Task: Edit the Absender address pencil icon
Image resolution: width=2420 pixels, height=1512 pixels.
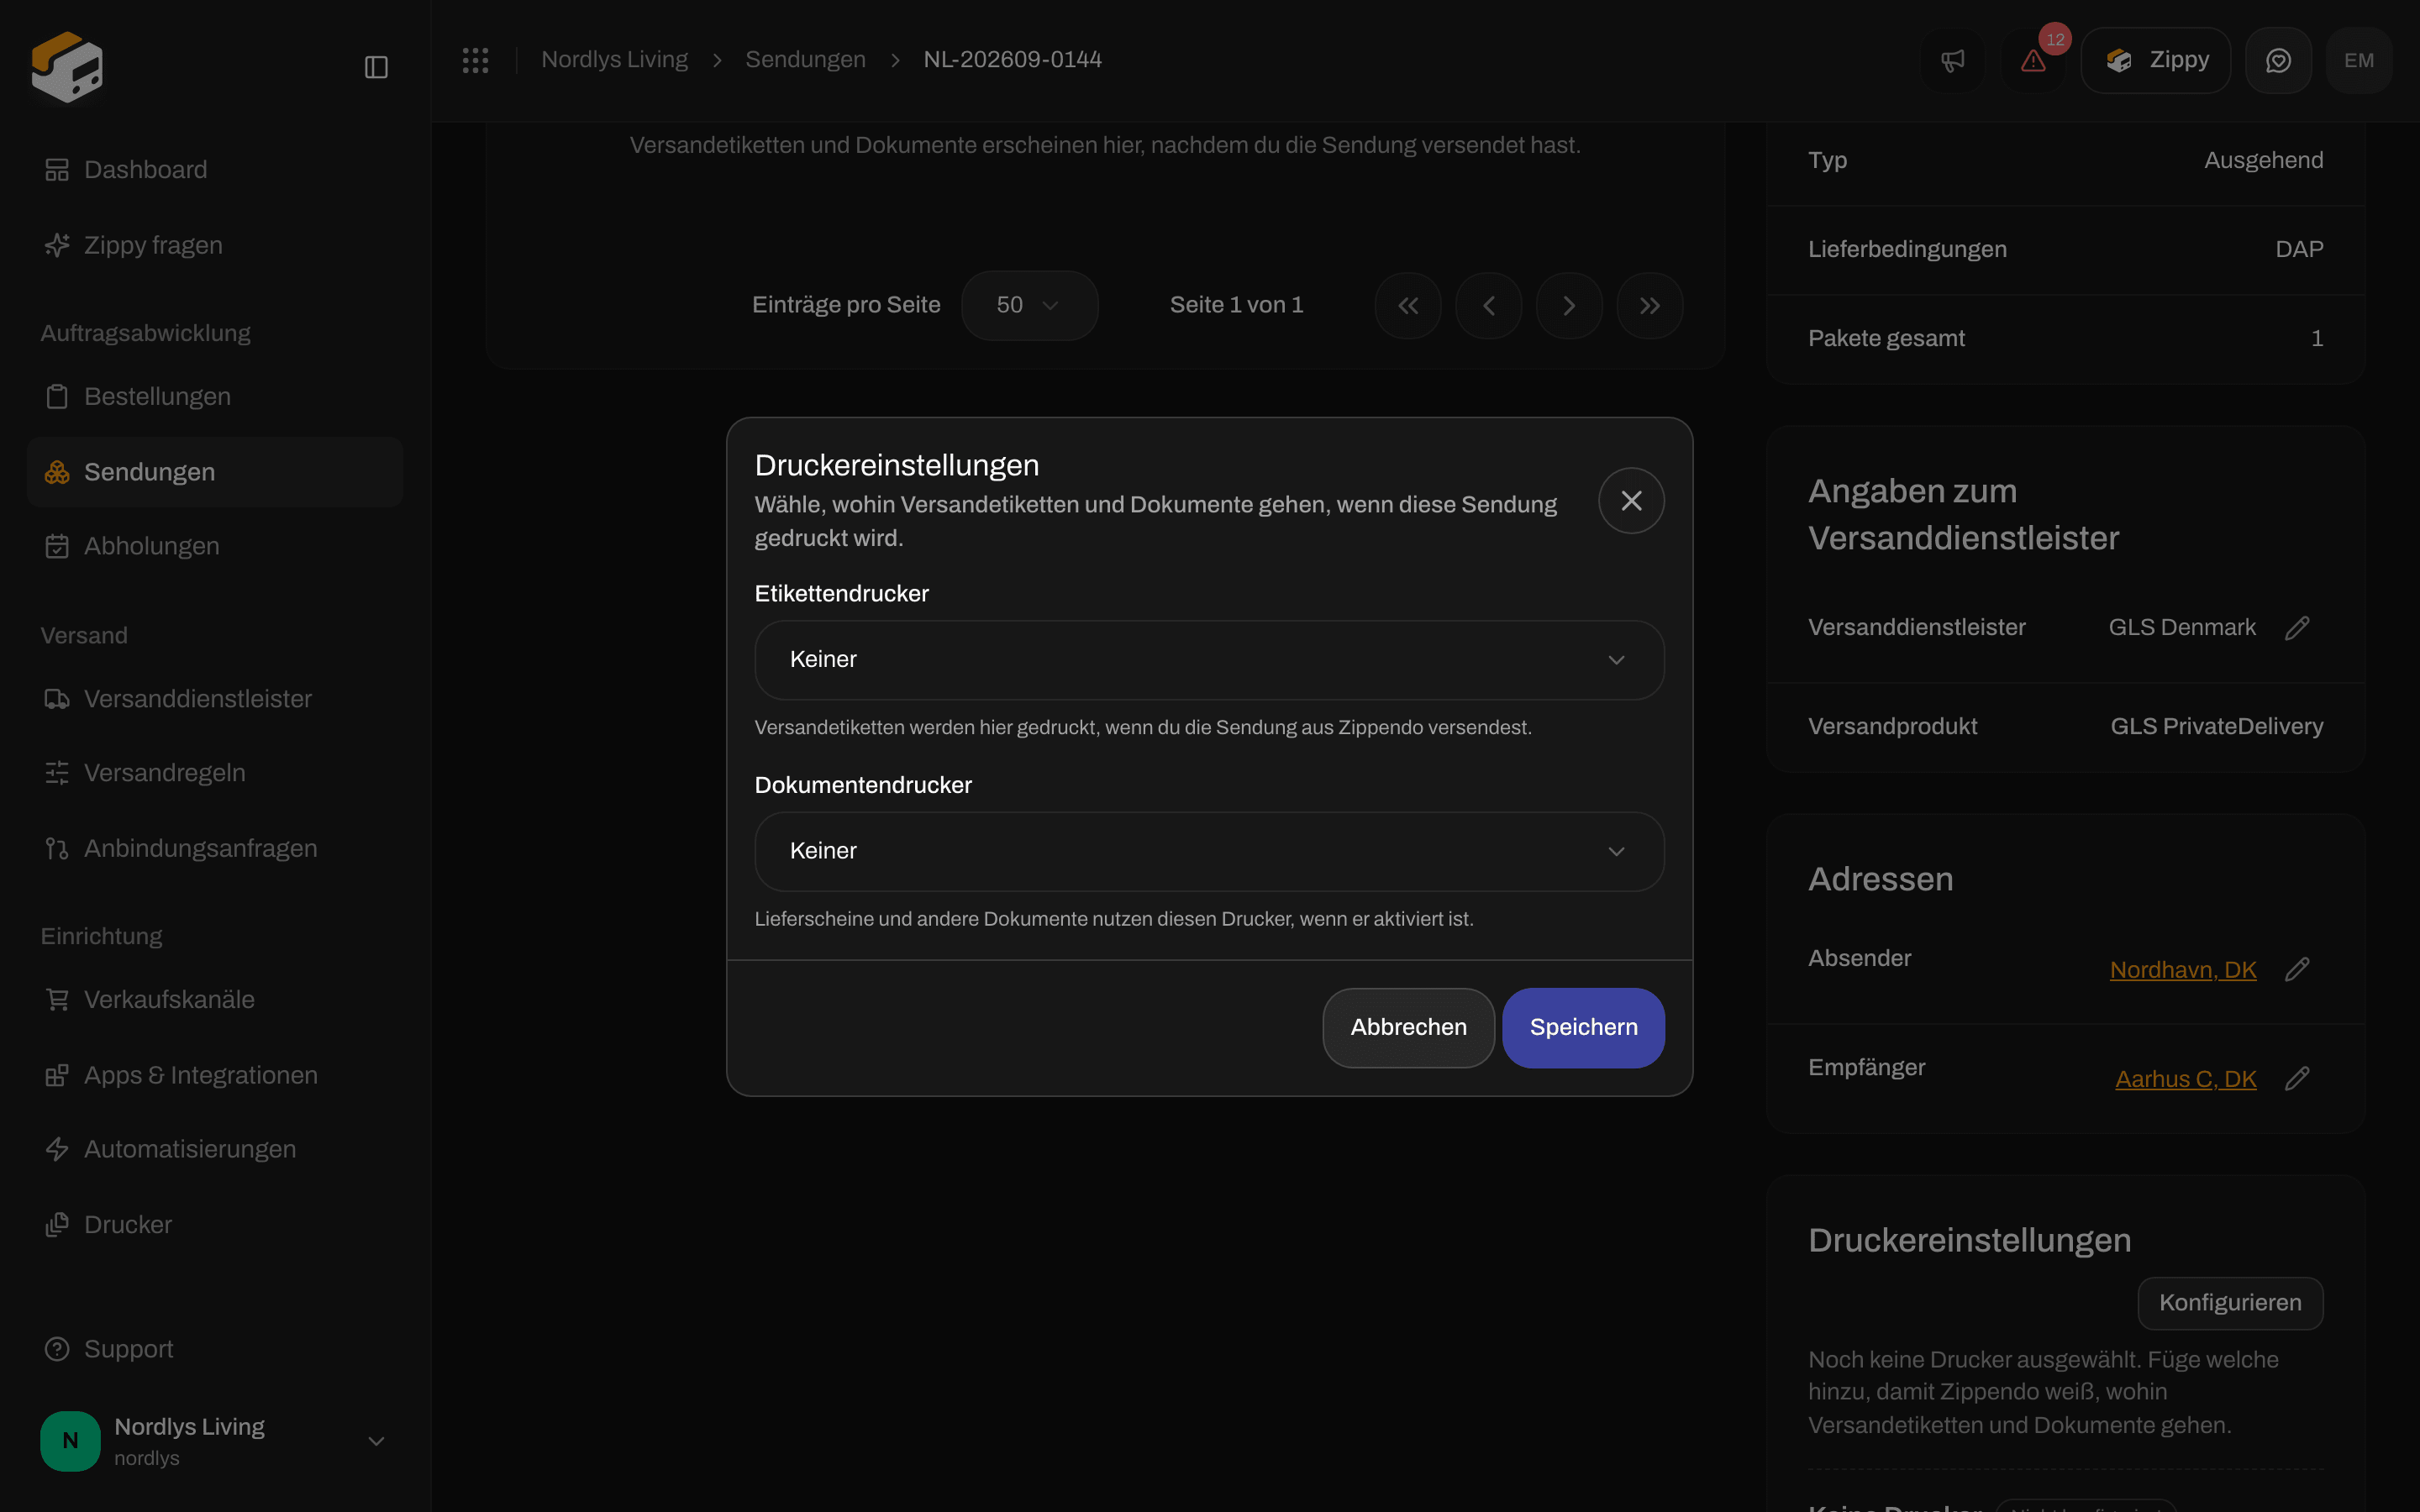Action: pos(2297,970)
